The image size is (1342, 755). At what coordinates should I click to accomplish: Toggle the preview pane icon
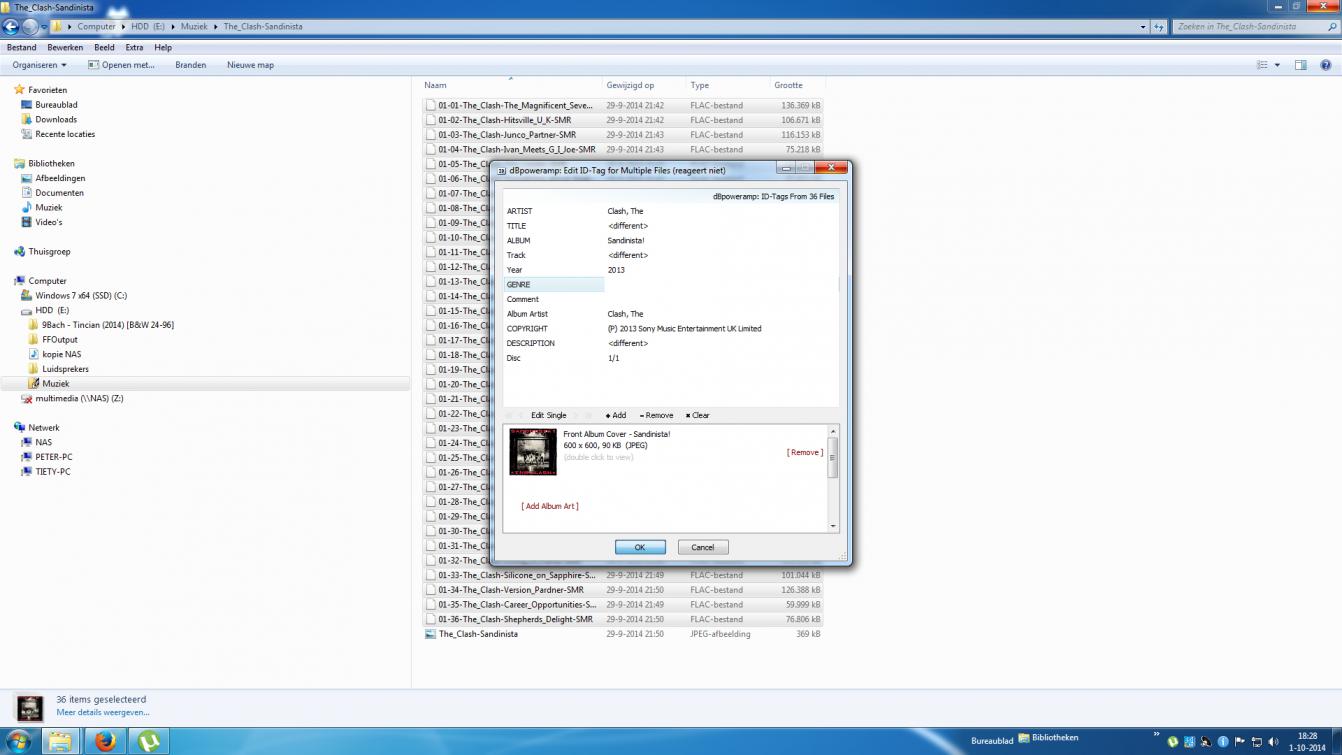[1300, 65]
